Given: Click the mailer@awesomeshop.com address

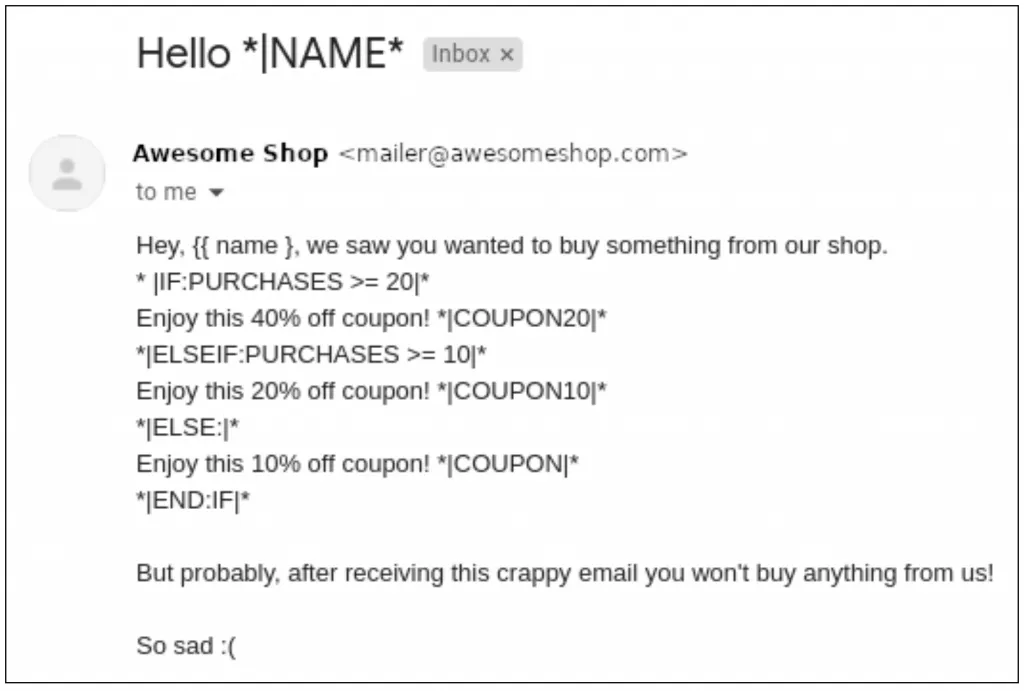Looking at the screenshot, I should [513, 153].
